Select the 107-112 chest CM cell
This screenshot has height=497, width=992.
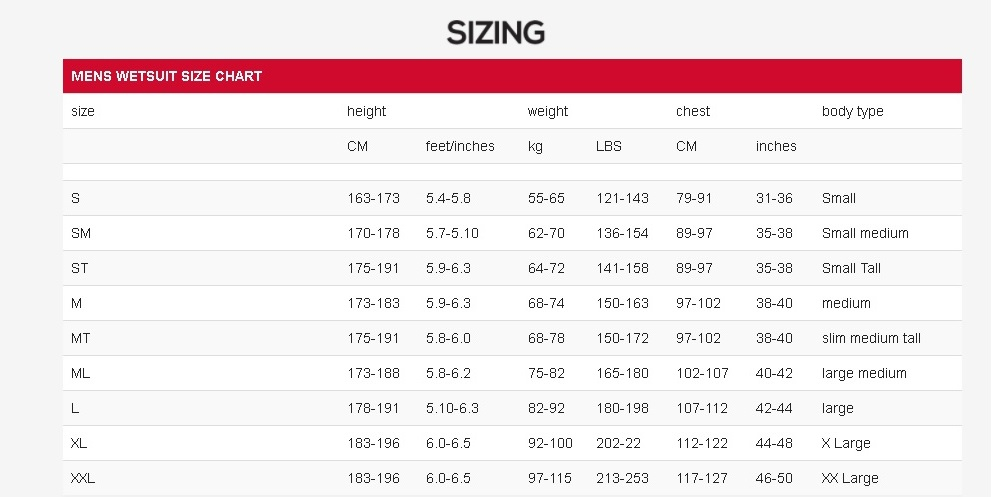point(702,408)
